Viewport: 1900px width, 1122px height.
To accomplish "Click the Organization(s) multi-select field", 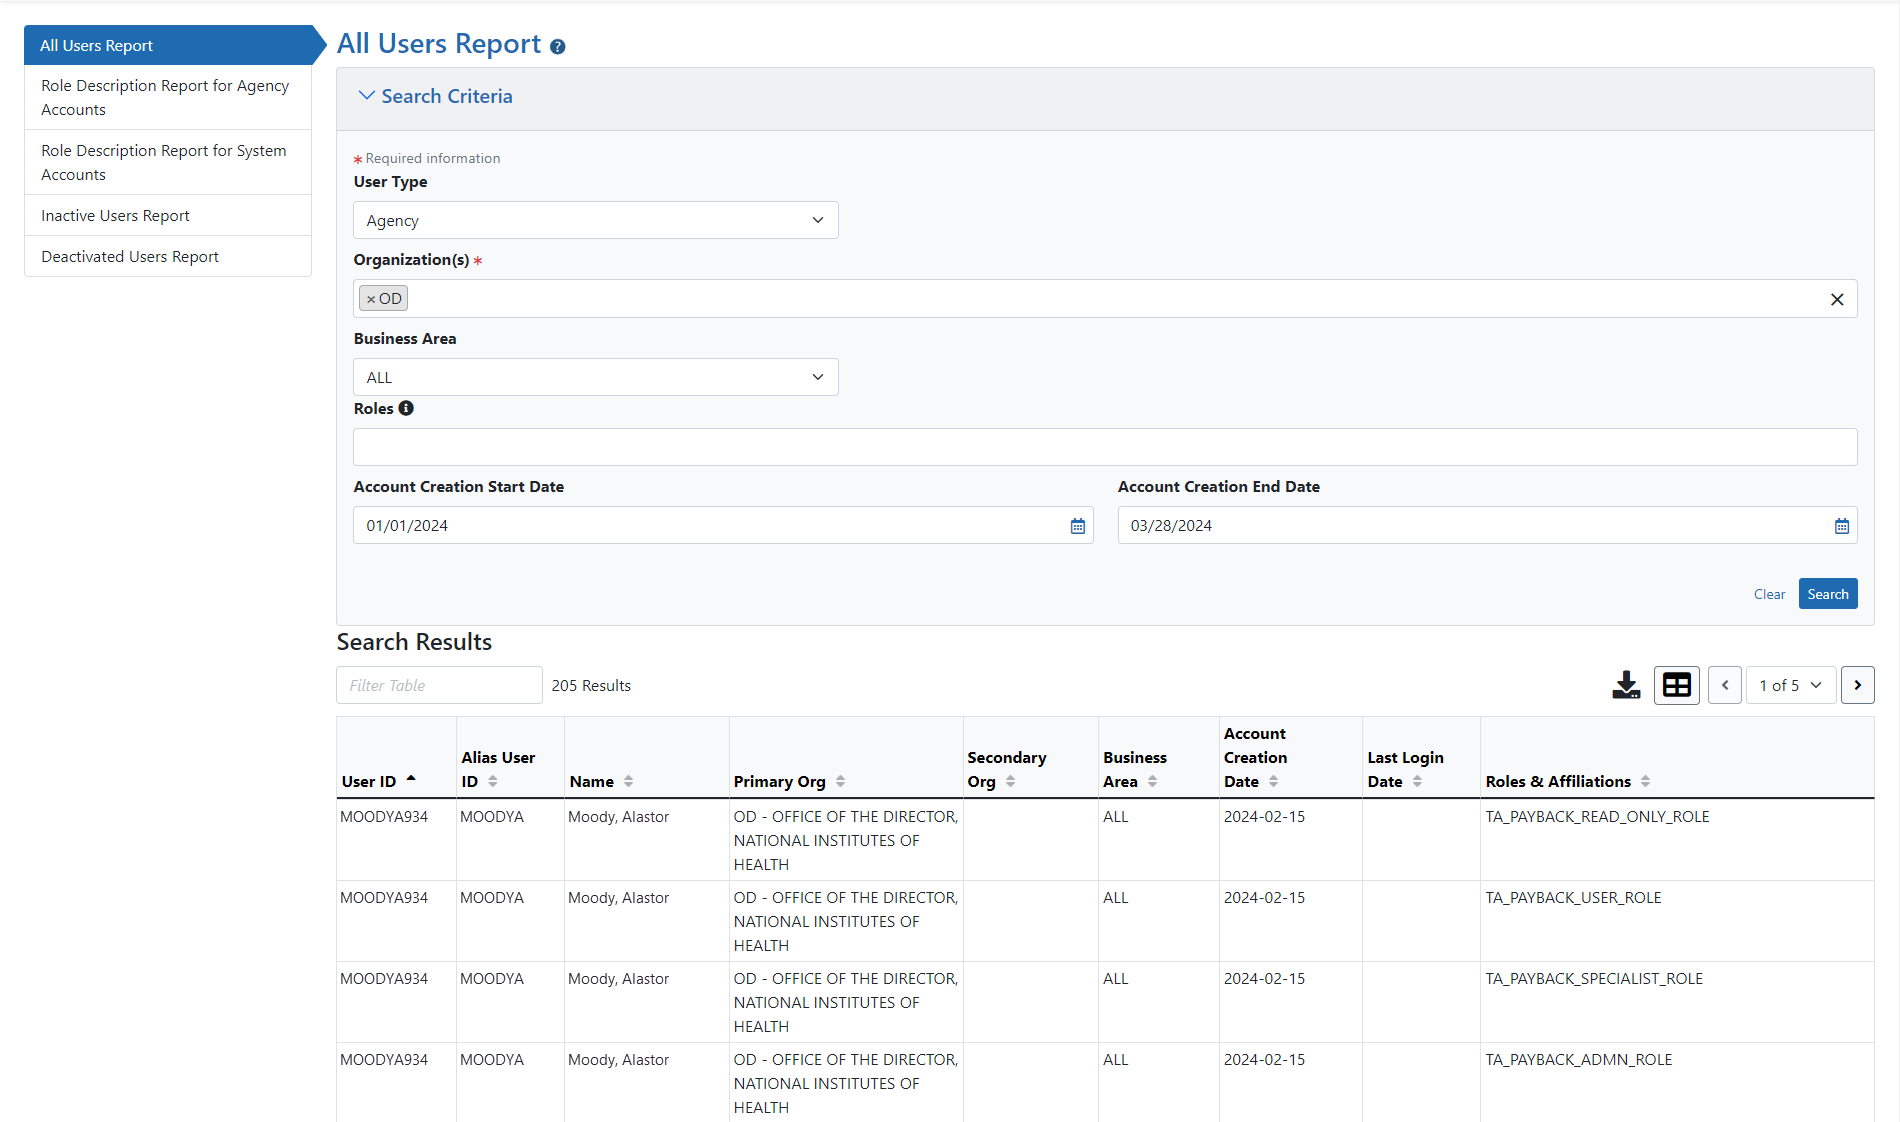I will pos(1105,299).
